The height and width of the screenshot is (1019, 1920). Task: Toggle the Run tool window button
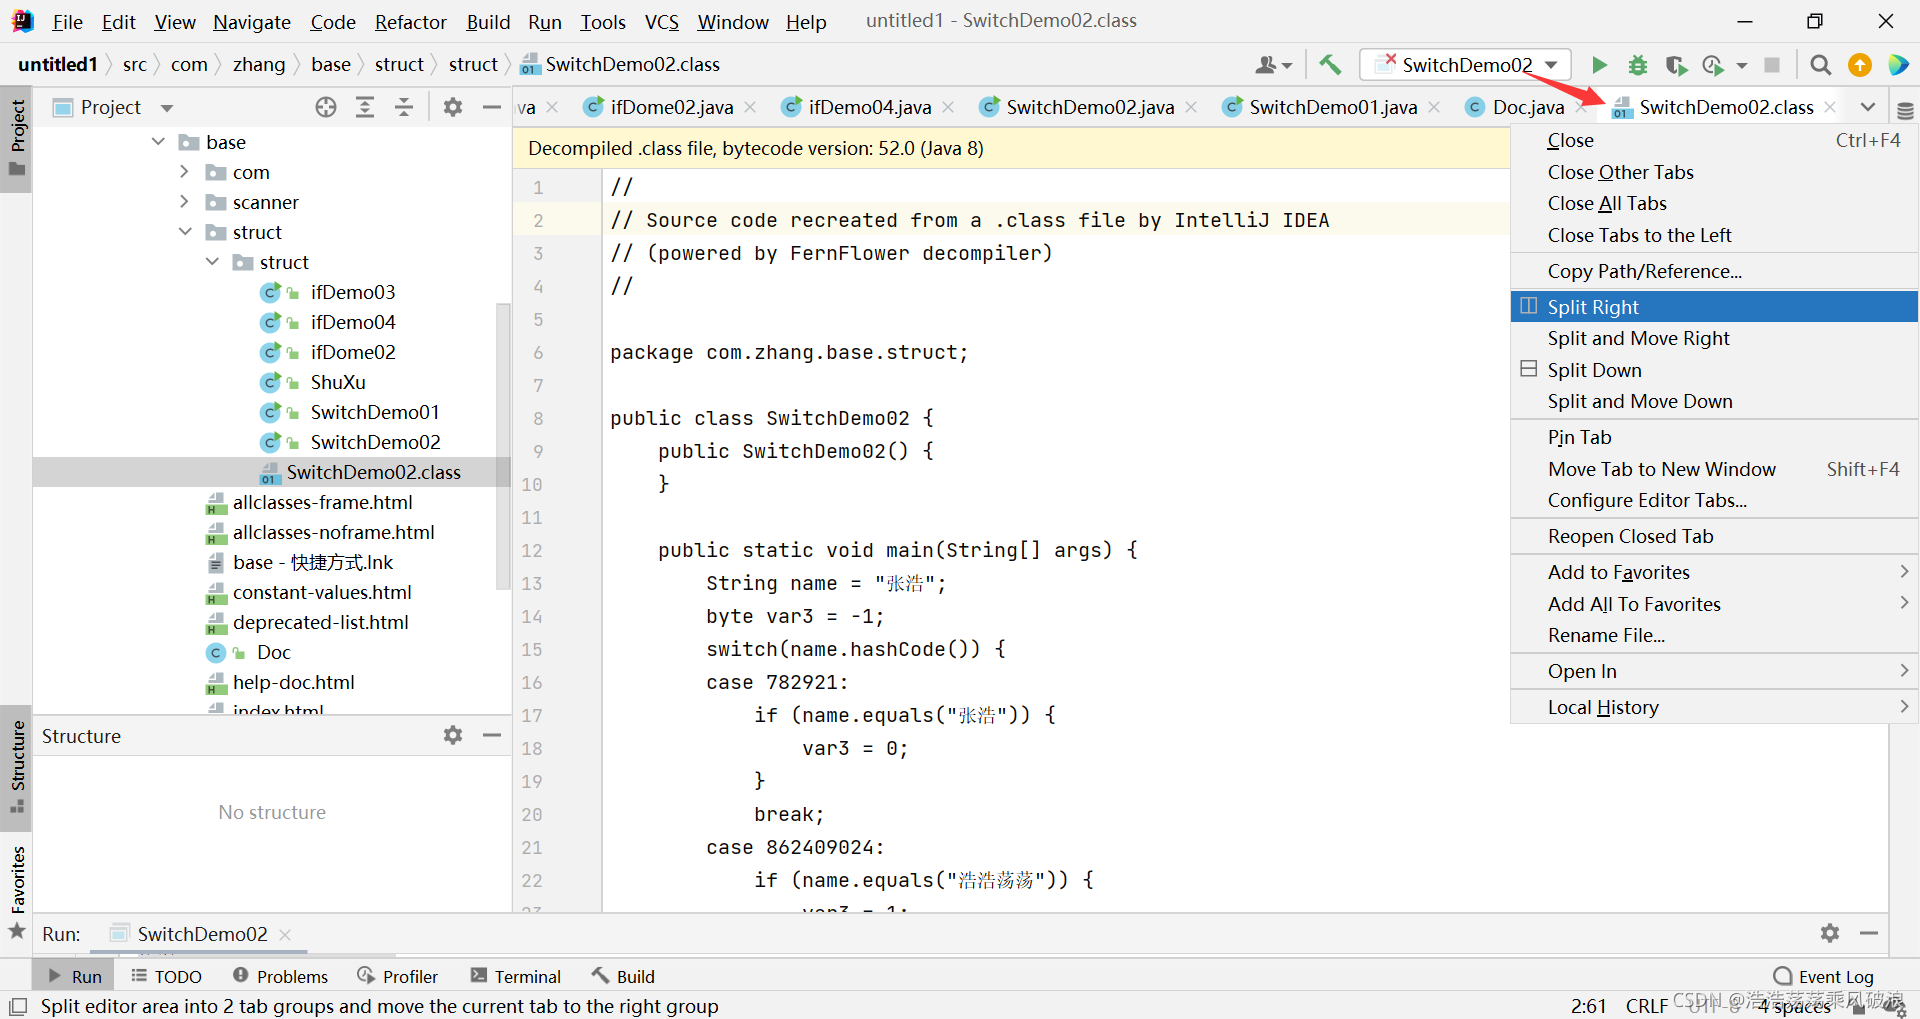[74, 976]
